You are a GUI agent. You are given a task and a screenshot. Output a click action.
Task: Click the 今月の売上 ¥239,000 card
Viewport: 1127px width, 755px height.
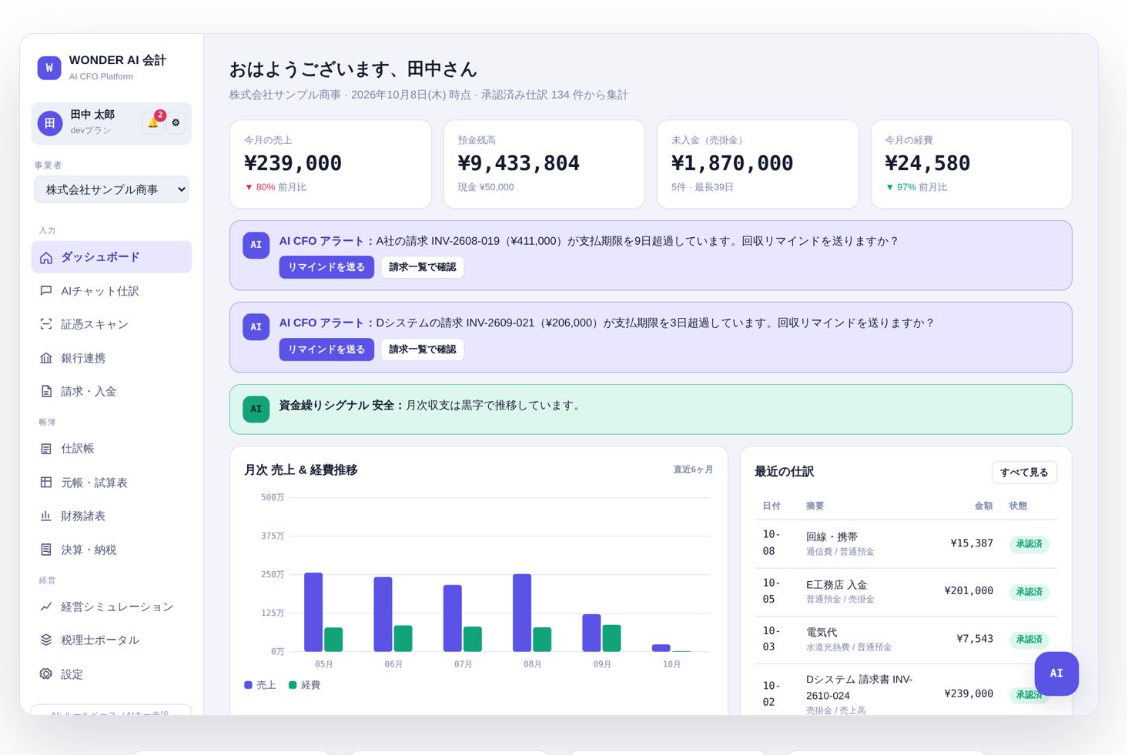click(331, 164)
